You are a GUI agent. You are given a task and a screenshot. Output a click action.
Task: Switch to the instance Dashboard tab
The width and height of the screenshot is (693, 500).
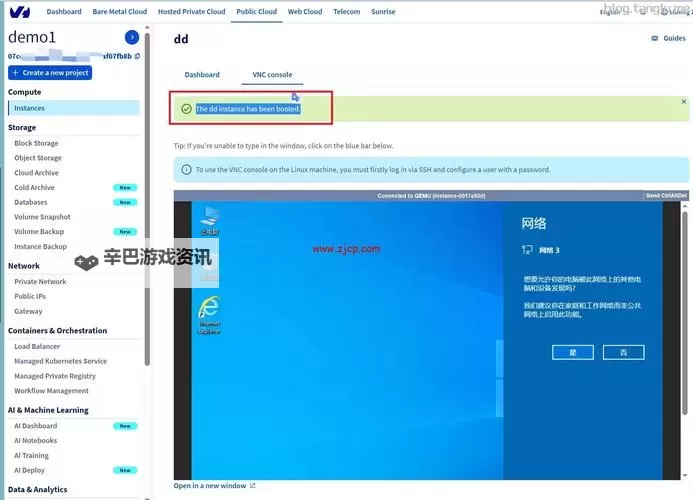point(202,75)
